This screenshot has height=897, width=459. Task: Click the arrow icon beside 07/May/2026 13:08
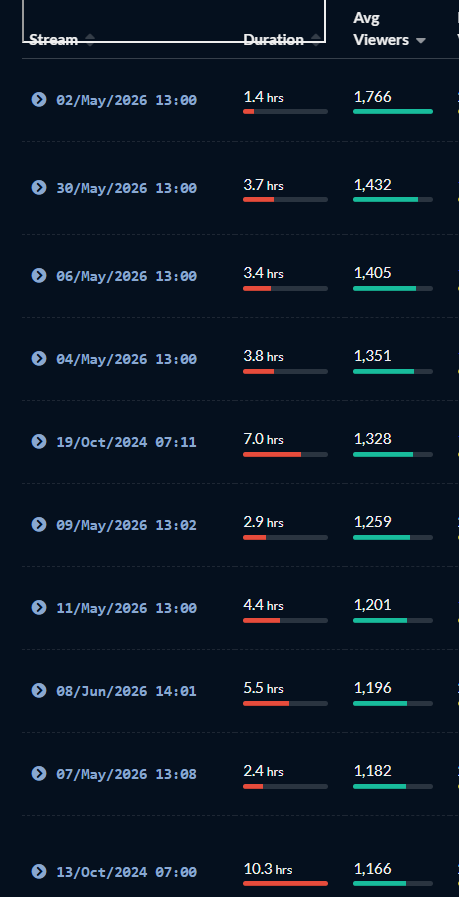coord(38,774)
